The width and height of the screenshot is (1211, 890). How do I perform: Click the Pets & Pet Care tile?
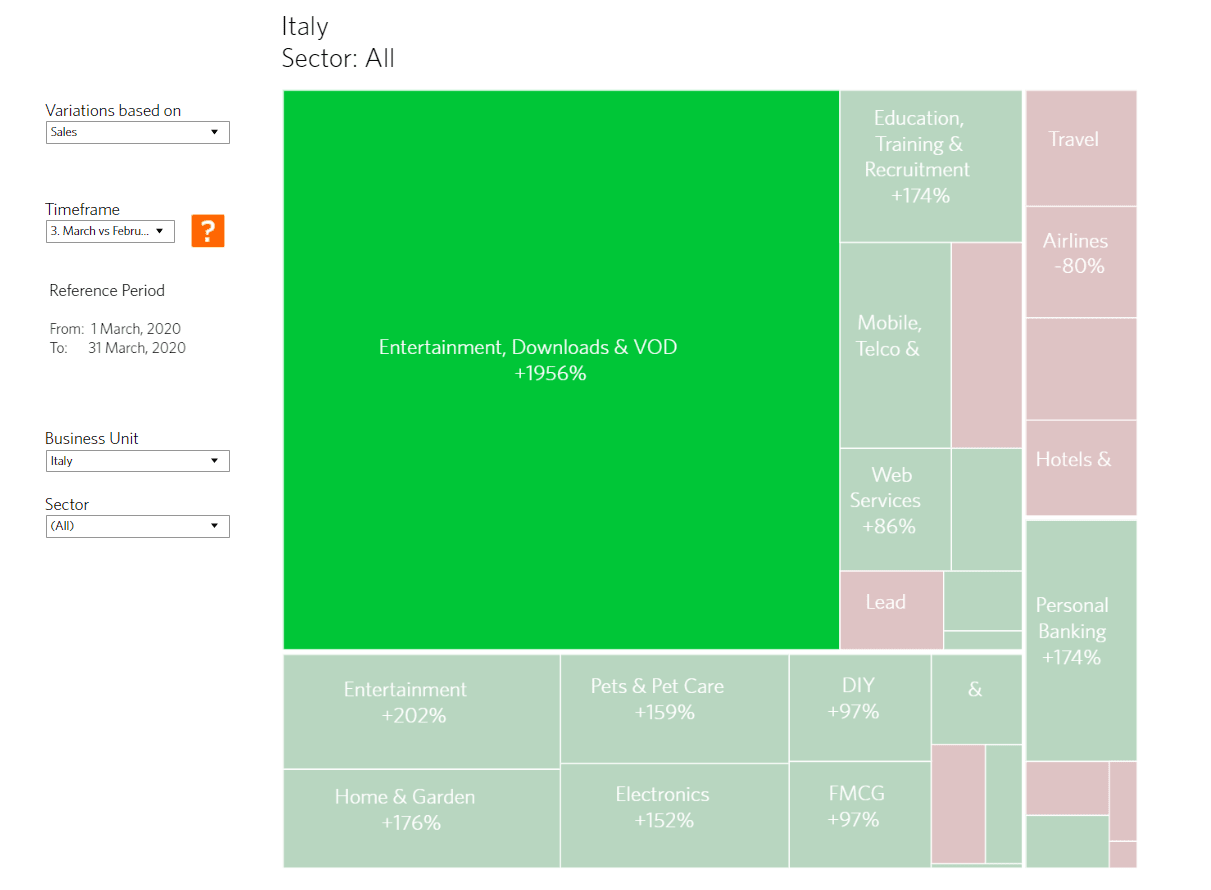click(x=674, y=709)
